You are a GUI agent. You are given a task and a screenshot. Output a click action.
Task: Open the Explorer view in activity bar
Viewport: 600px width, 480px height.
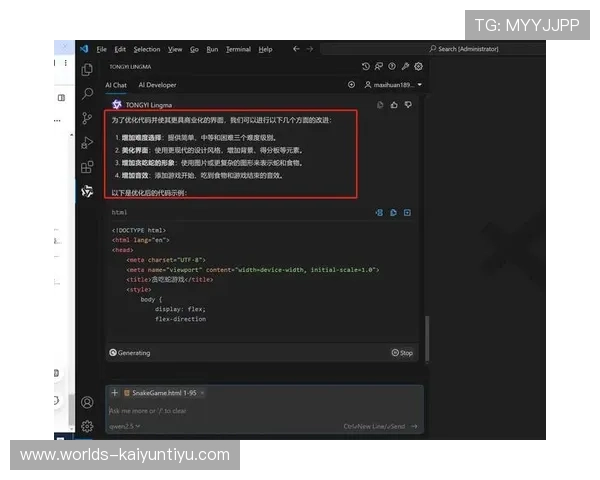coord(88,69)
